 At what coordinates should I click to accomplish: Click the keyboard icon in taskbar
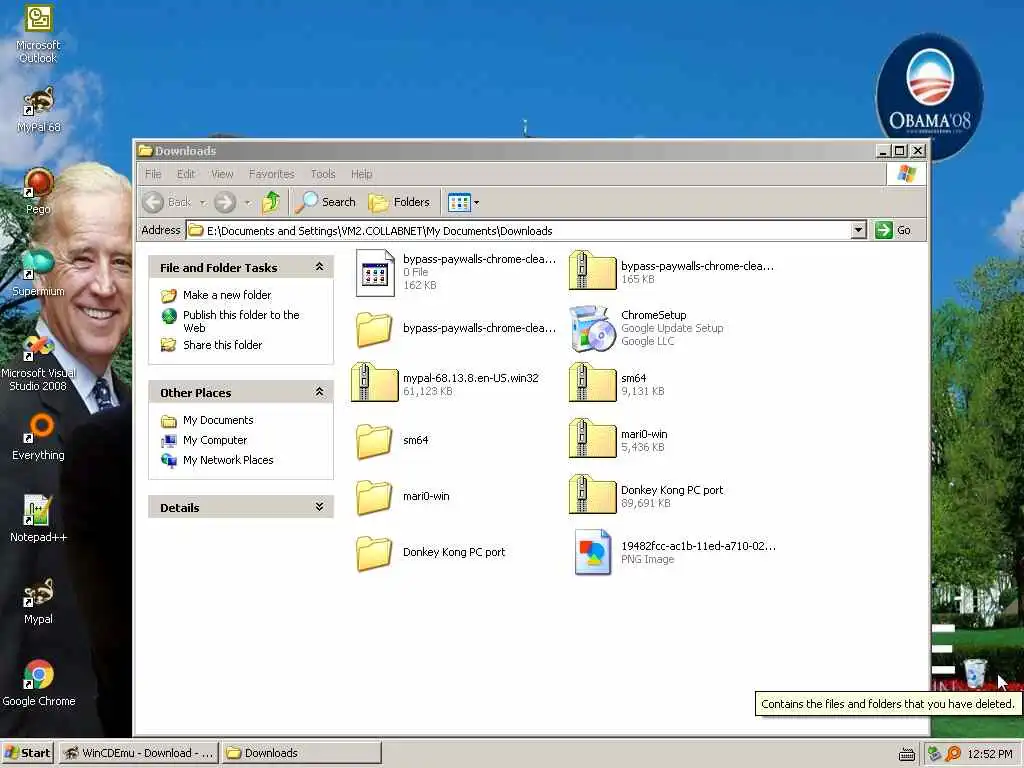click(x=906, y=755)
